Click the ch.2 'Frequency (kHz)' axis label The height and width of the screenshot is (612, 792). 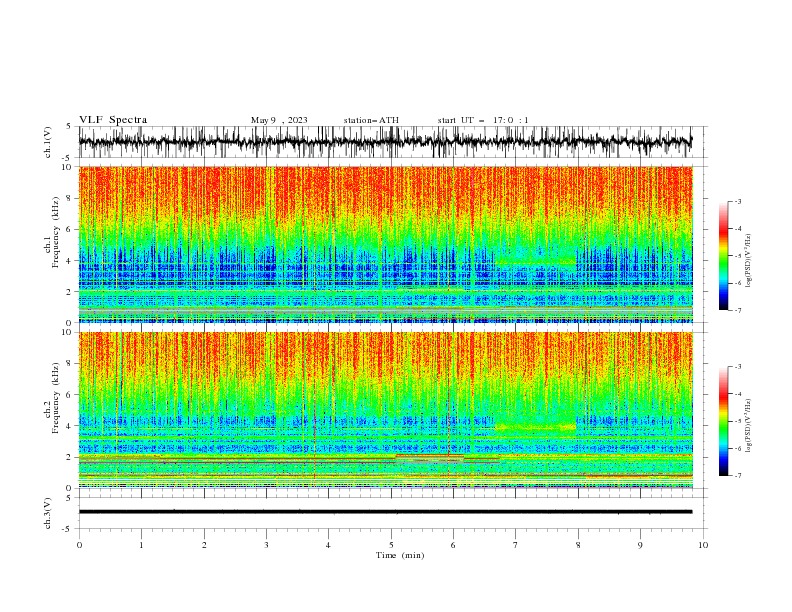[57, 398]
